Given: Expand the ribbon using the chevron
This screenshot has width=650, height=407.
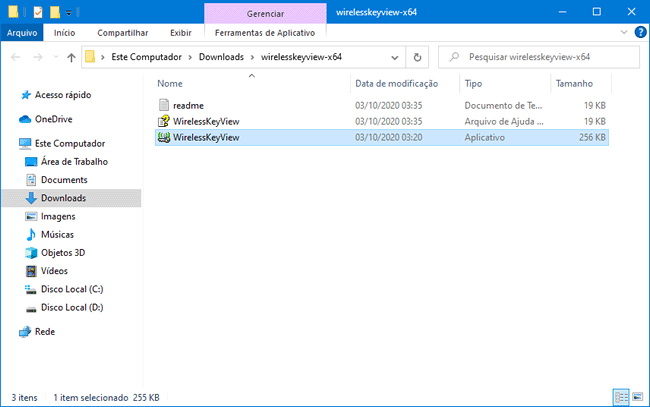Looking at the screenshot, I should (x=624, y=32).
